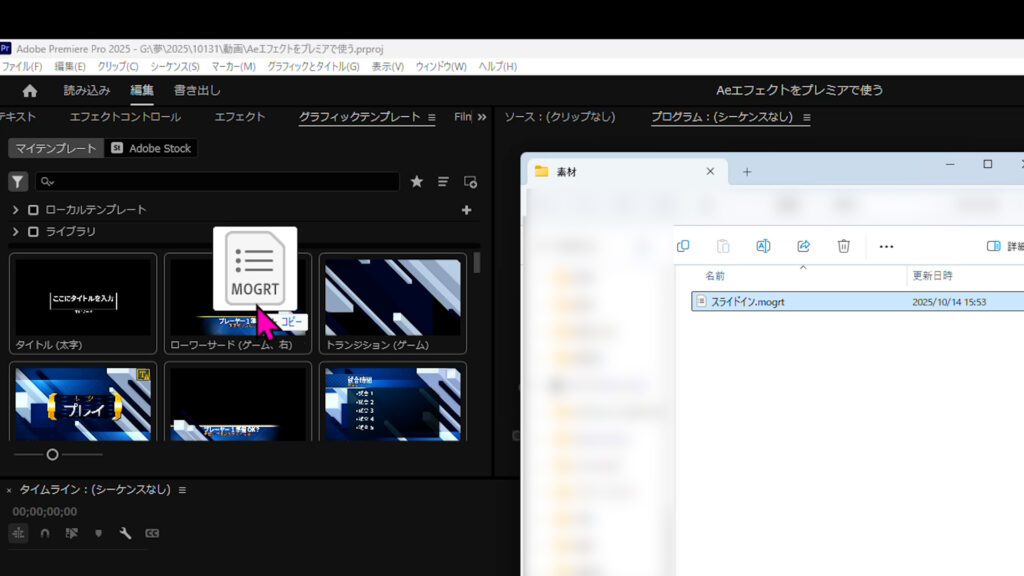Click the thumbnail size slider handle

tap(52, 455)
